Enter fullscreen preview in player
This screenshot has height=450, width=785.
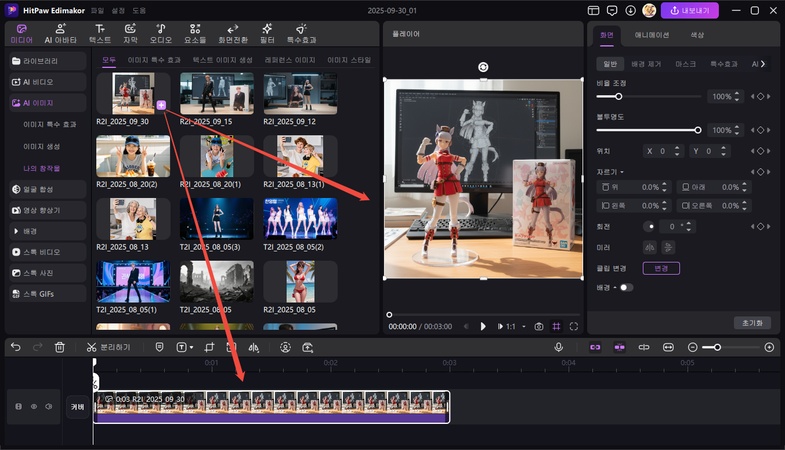pyautogui.click(x=574, y=326)
